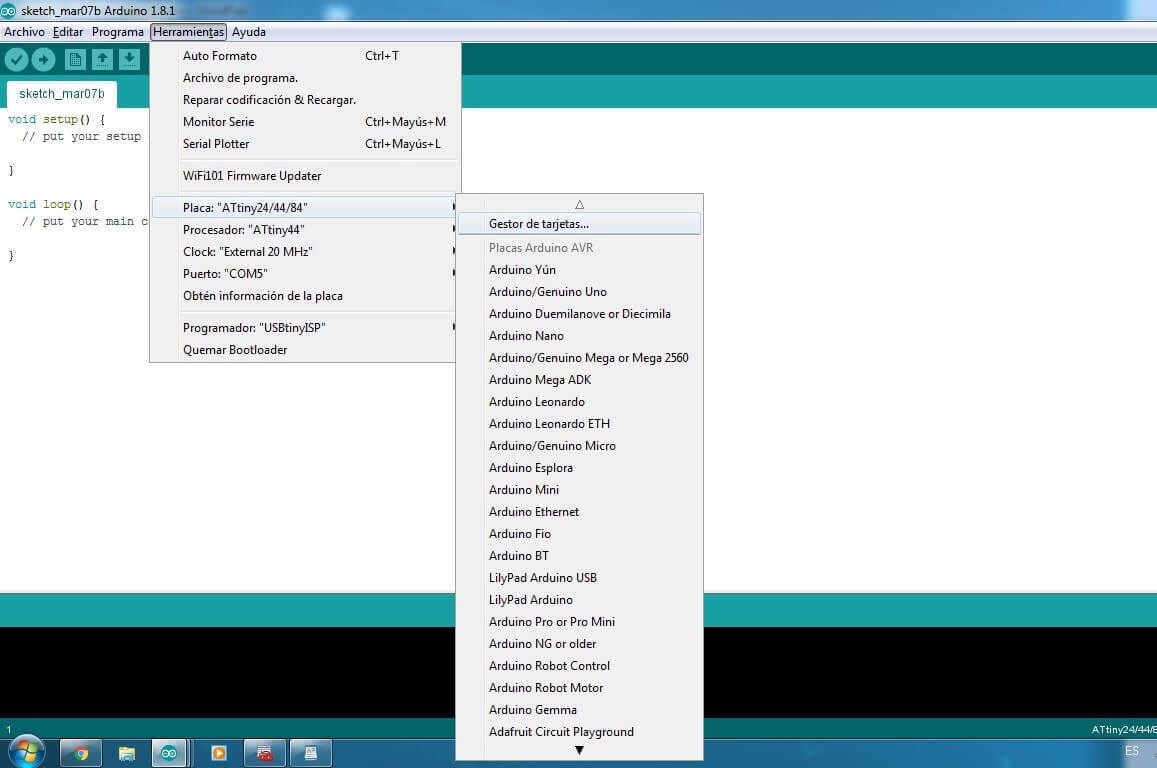Select Arduino Leonardo ETH

(x=579, y=424)
